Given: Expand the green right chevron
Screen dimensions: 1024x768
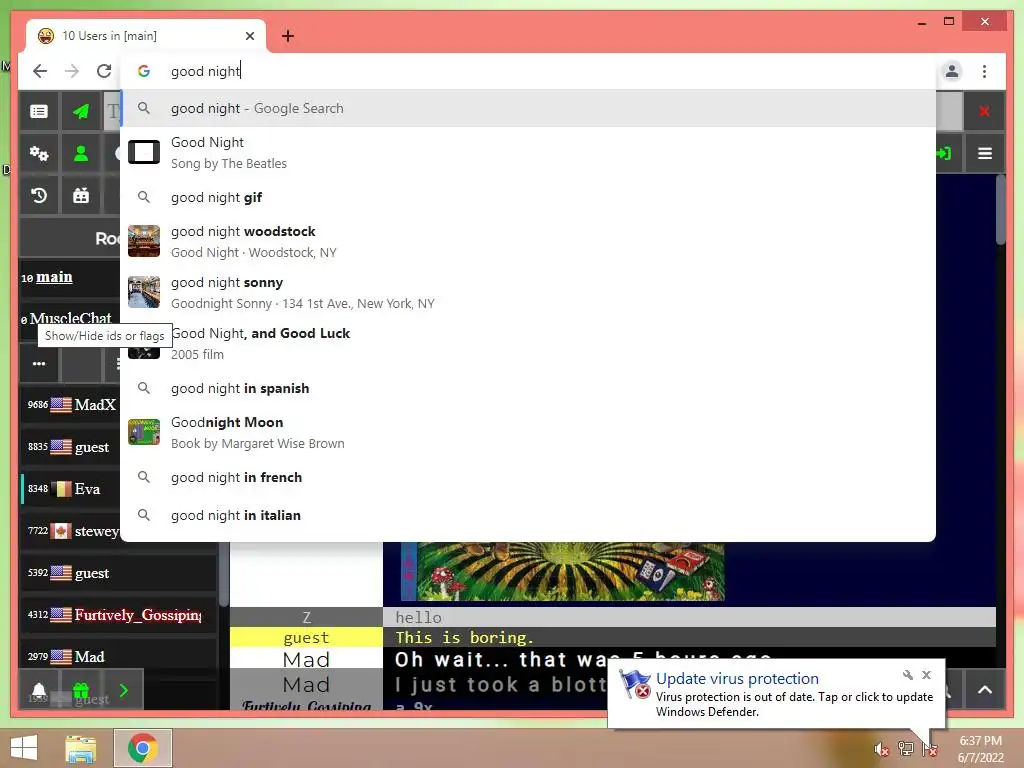Looking at the screenshot, I should click(x=124, y=690).
